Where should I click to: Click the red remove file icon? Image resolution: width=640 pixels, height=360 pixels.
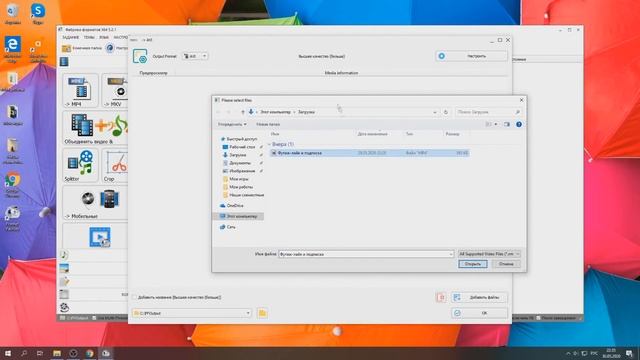(x=441, y=298)
